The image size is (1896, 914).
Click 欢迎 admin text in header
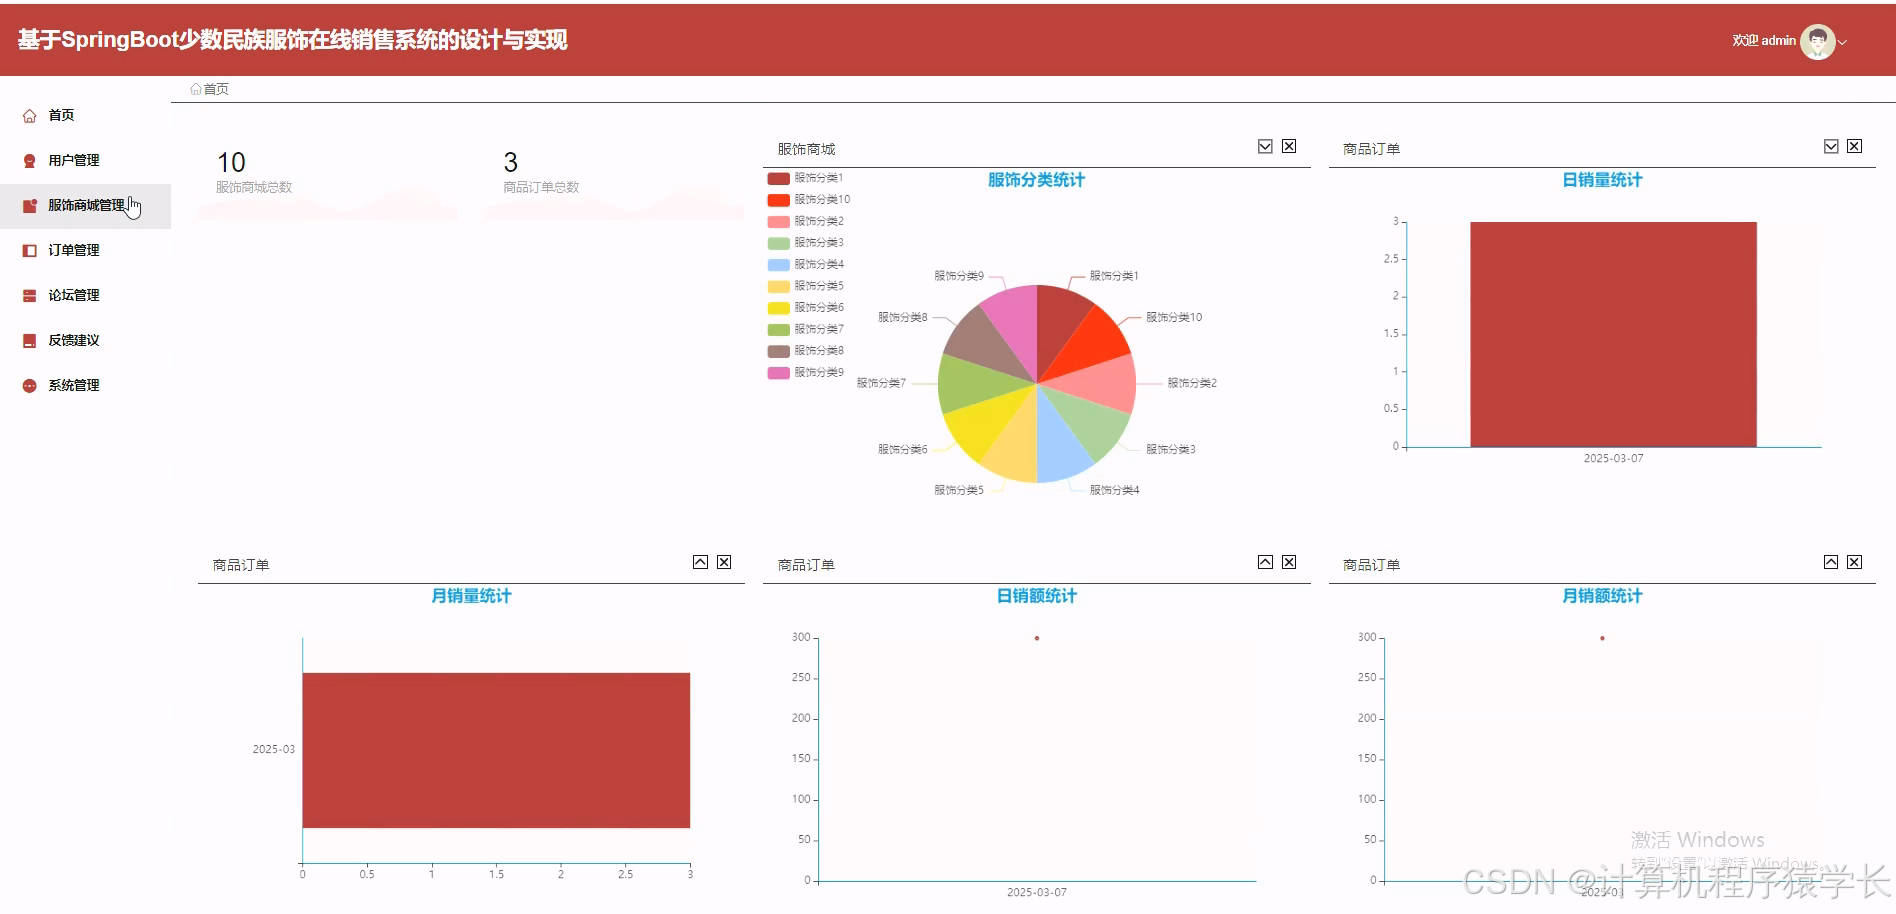pyautogui.click(x=1764, y=41)
